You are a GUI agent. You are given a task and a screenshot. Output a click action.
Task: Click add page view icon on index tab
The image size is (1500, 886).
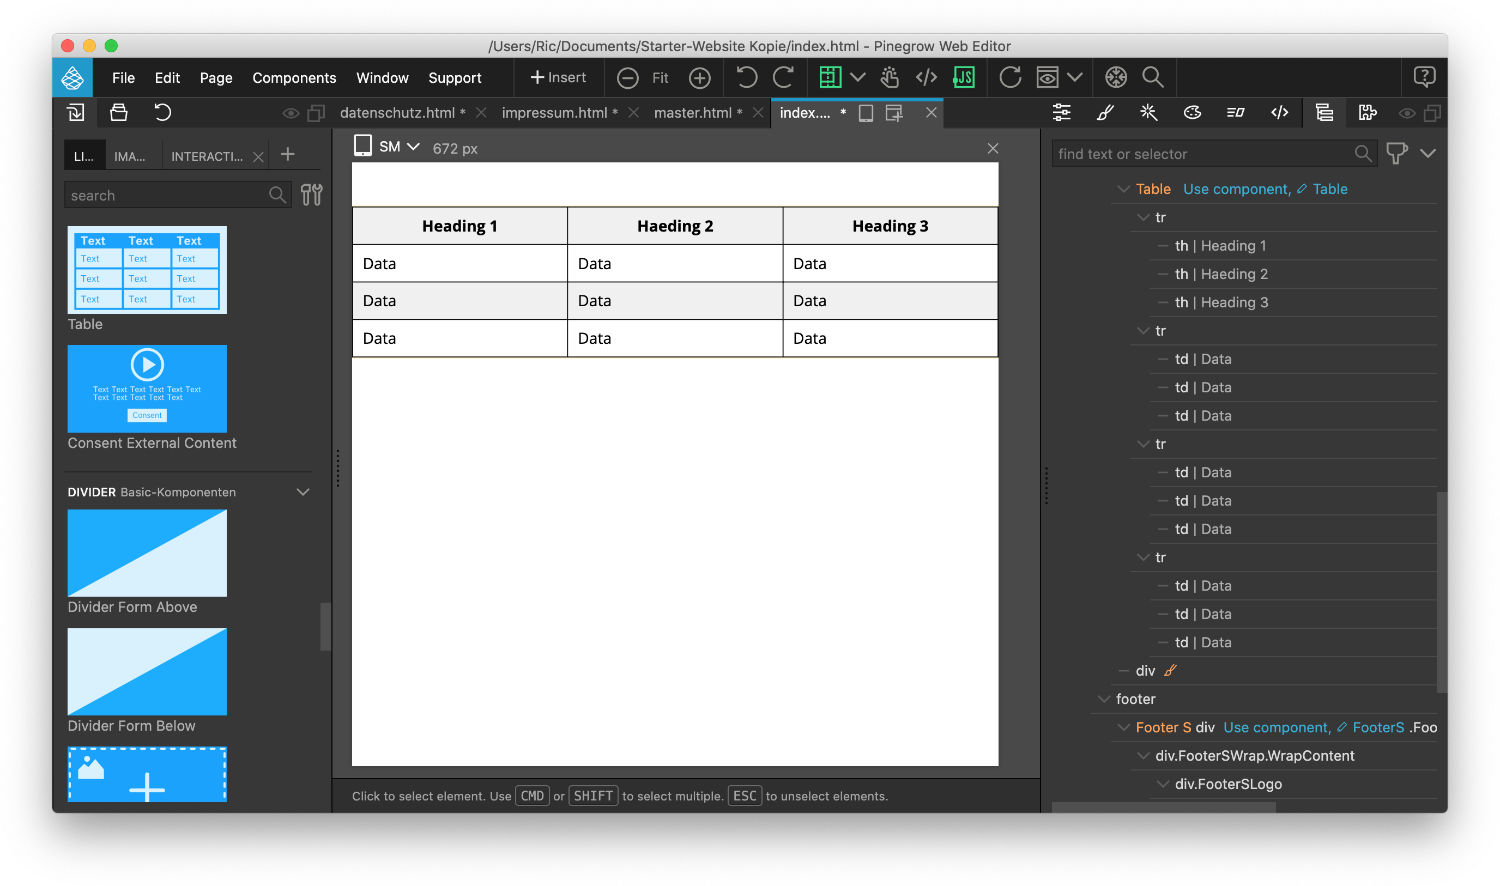[x=894, y=113]
